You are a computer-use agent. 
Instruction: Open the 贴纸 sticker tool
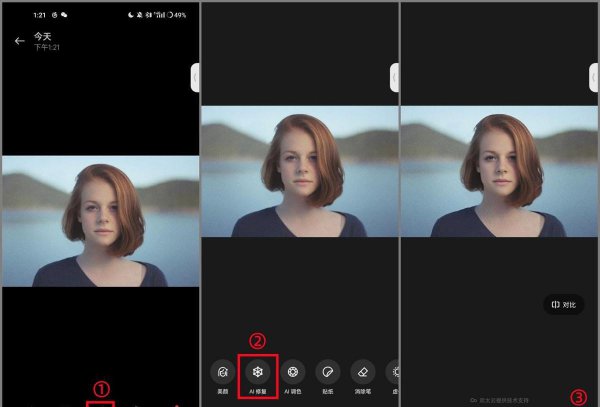pyautogui.click(x=327, y=372)
